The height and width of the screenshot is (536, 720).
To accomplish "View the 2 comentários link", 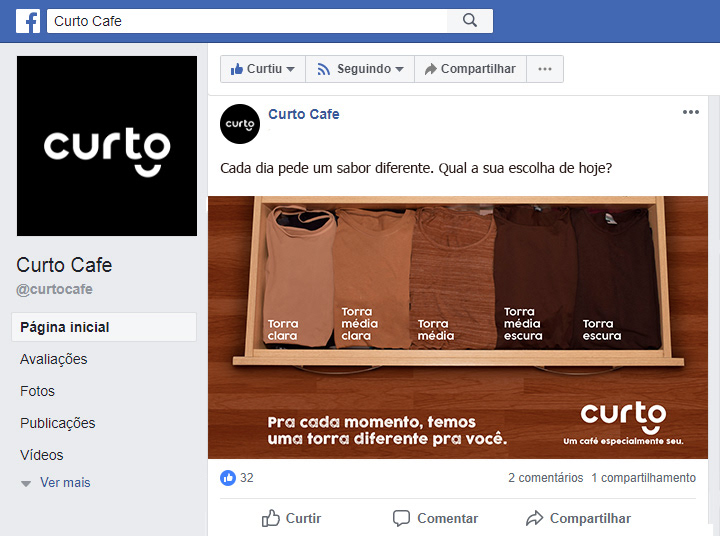I will tap(546, 478).
